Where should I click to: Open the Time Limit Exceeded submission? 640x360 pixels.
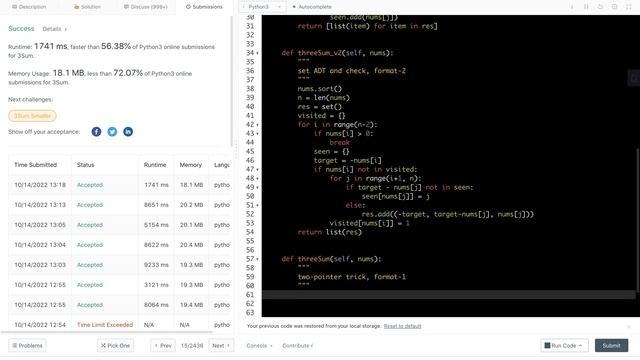pyautogui.click(x=105, y=325)
